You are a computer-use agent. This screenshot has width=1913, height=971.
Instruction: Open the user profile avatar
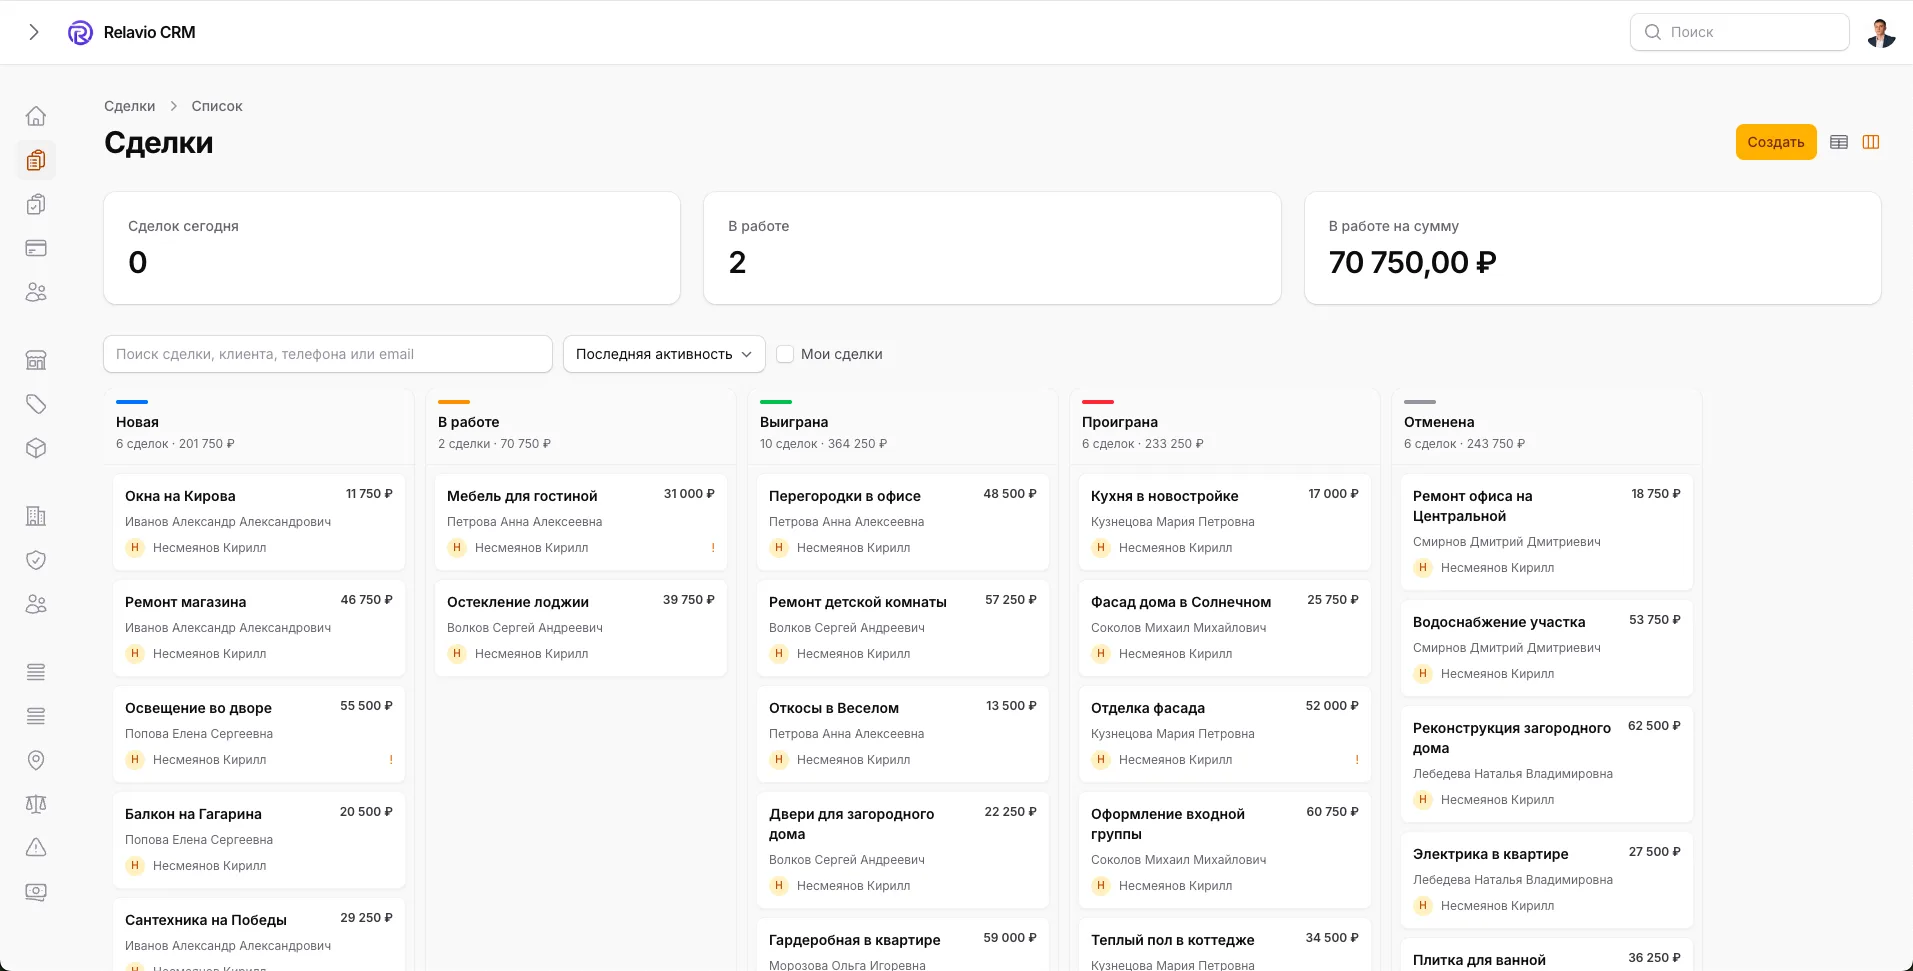(1881, 33)
